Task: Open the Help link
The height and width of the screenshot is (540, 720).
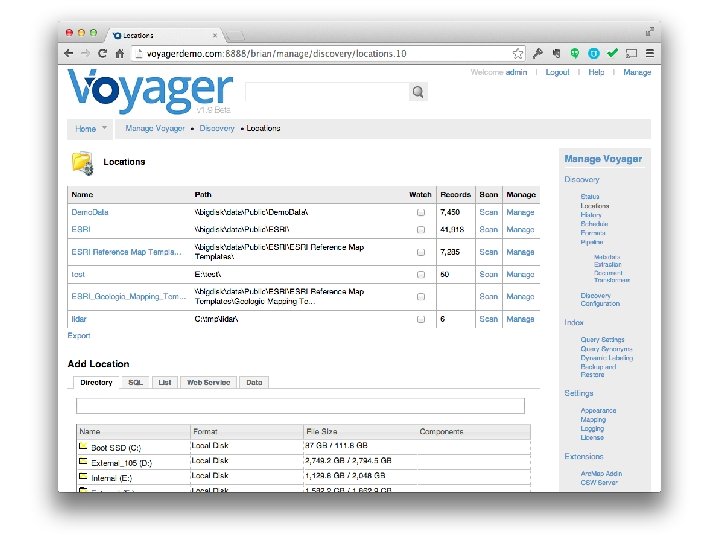Action: (x=596, y=72)
